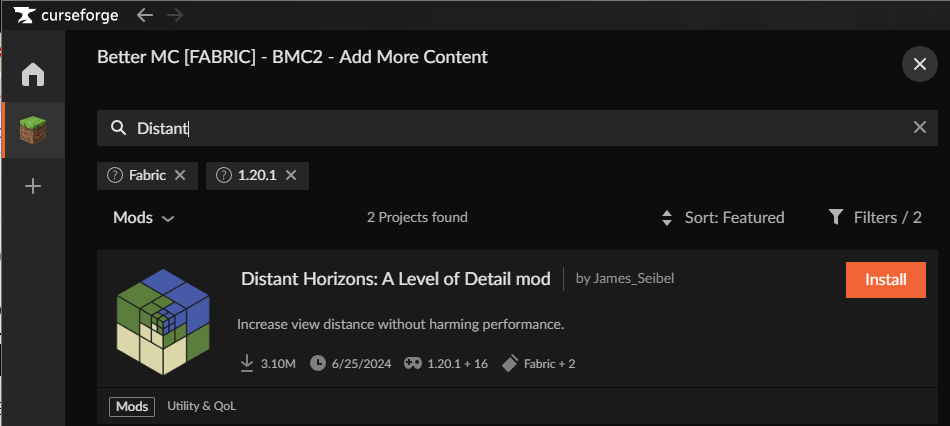Click the clock update-date icon
950x426 pixels.
[x=317, y=364]
